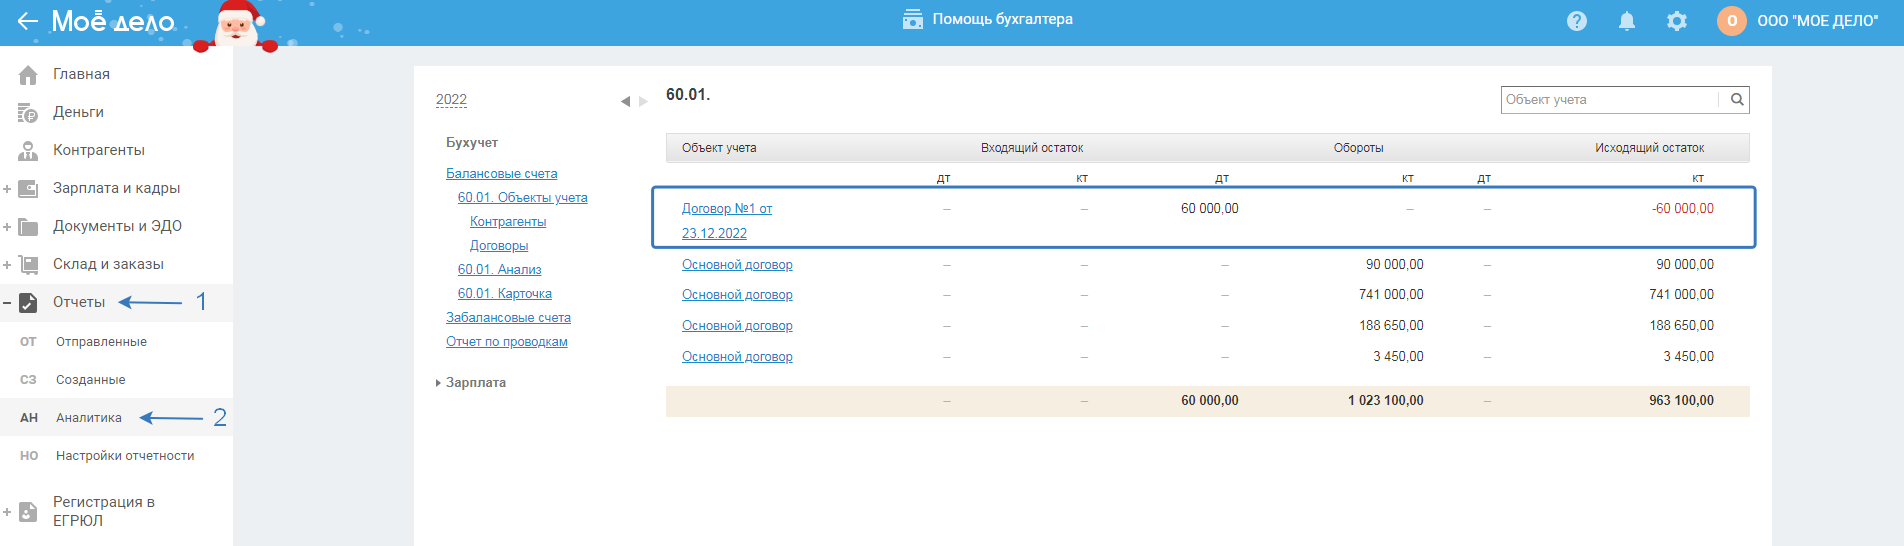Open 60.01. Карточка link
1904x546 pixels.
(x=505, y=294)
